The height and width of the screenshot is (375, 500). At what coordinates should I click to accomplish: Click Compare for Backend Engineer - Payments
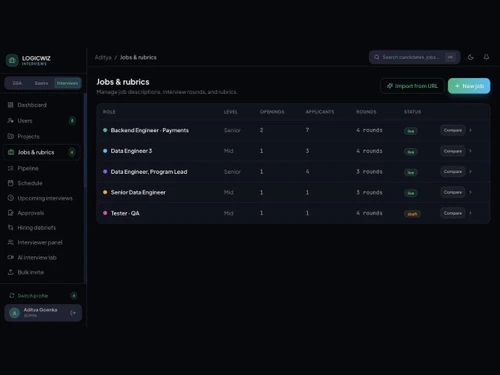(x=453, y=130)
